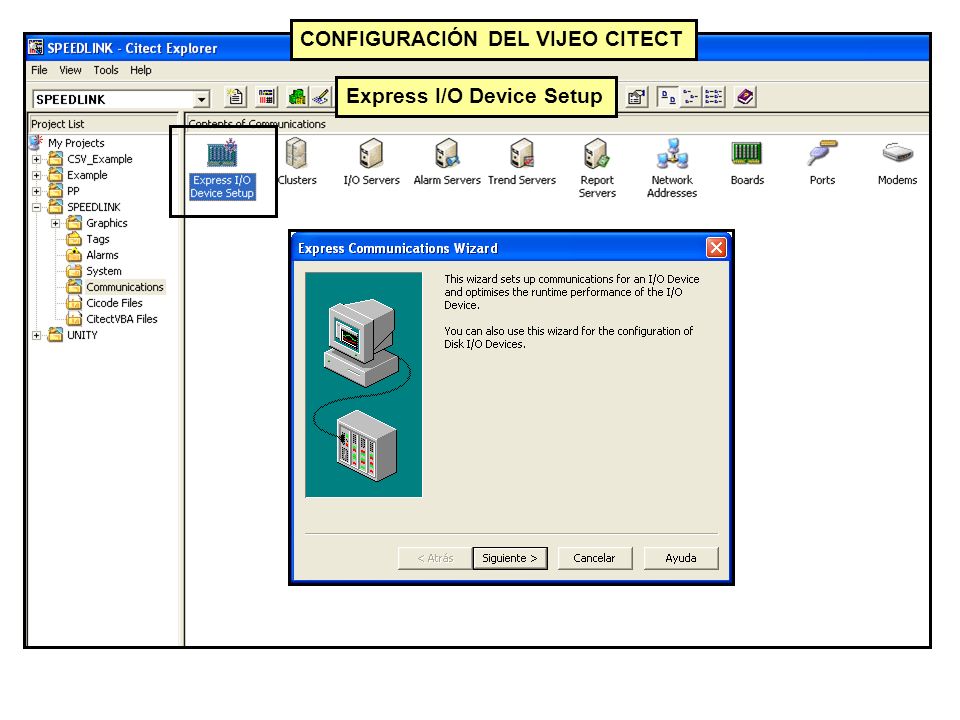
Task: Expand the UNITY project node
Action: (x=37, y=336)
